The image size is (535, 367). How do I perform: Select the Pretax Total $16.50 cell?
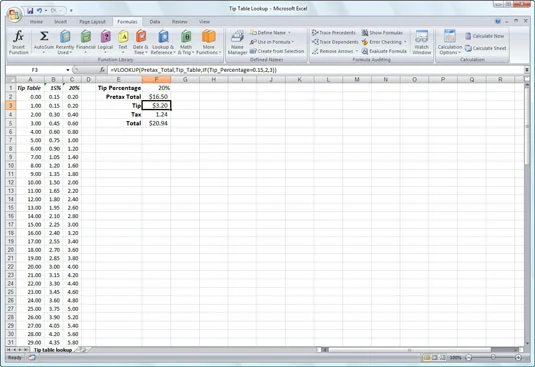[156, 97]
